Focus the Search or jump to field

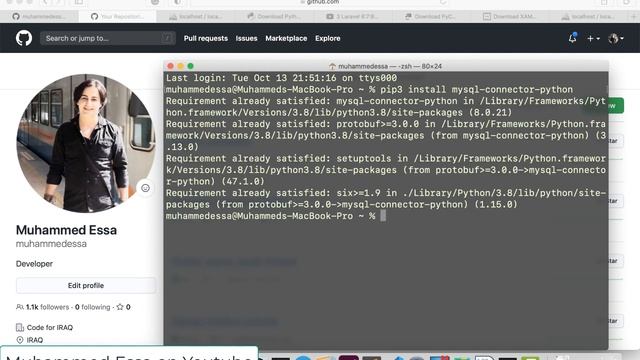(x=108, y=38)
